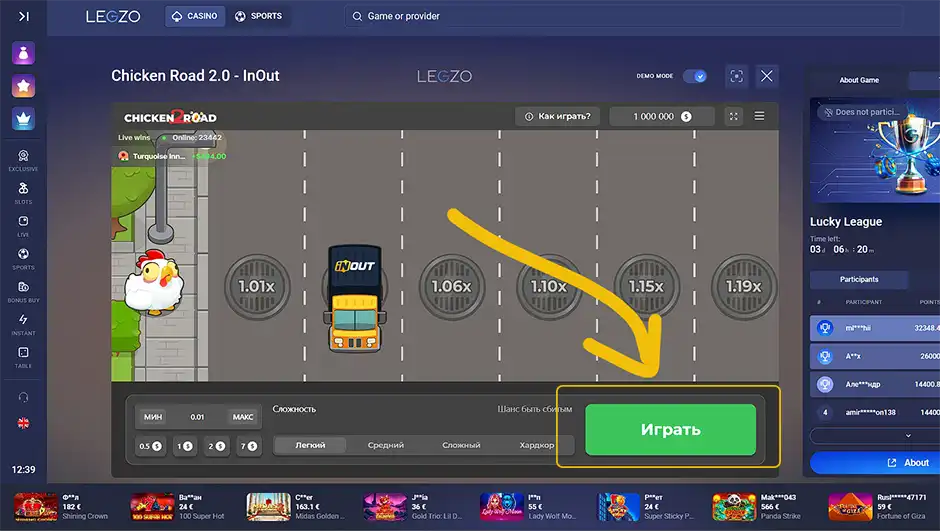This screenshot has width=940, height=531.
Task: Open the Instant games category
Action: (23, 324)
